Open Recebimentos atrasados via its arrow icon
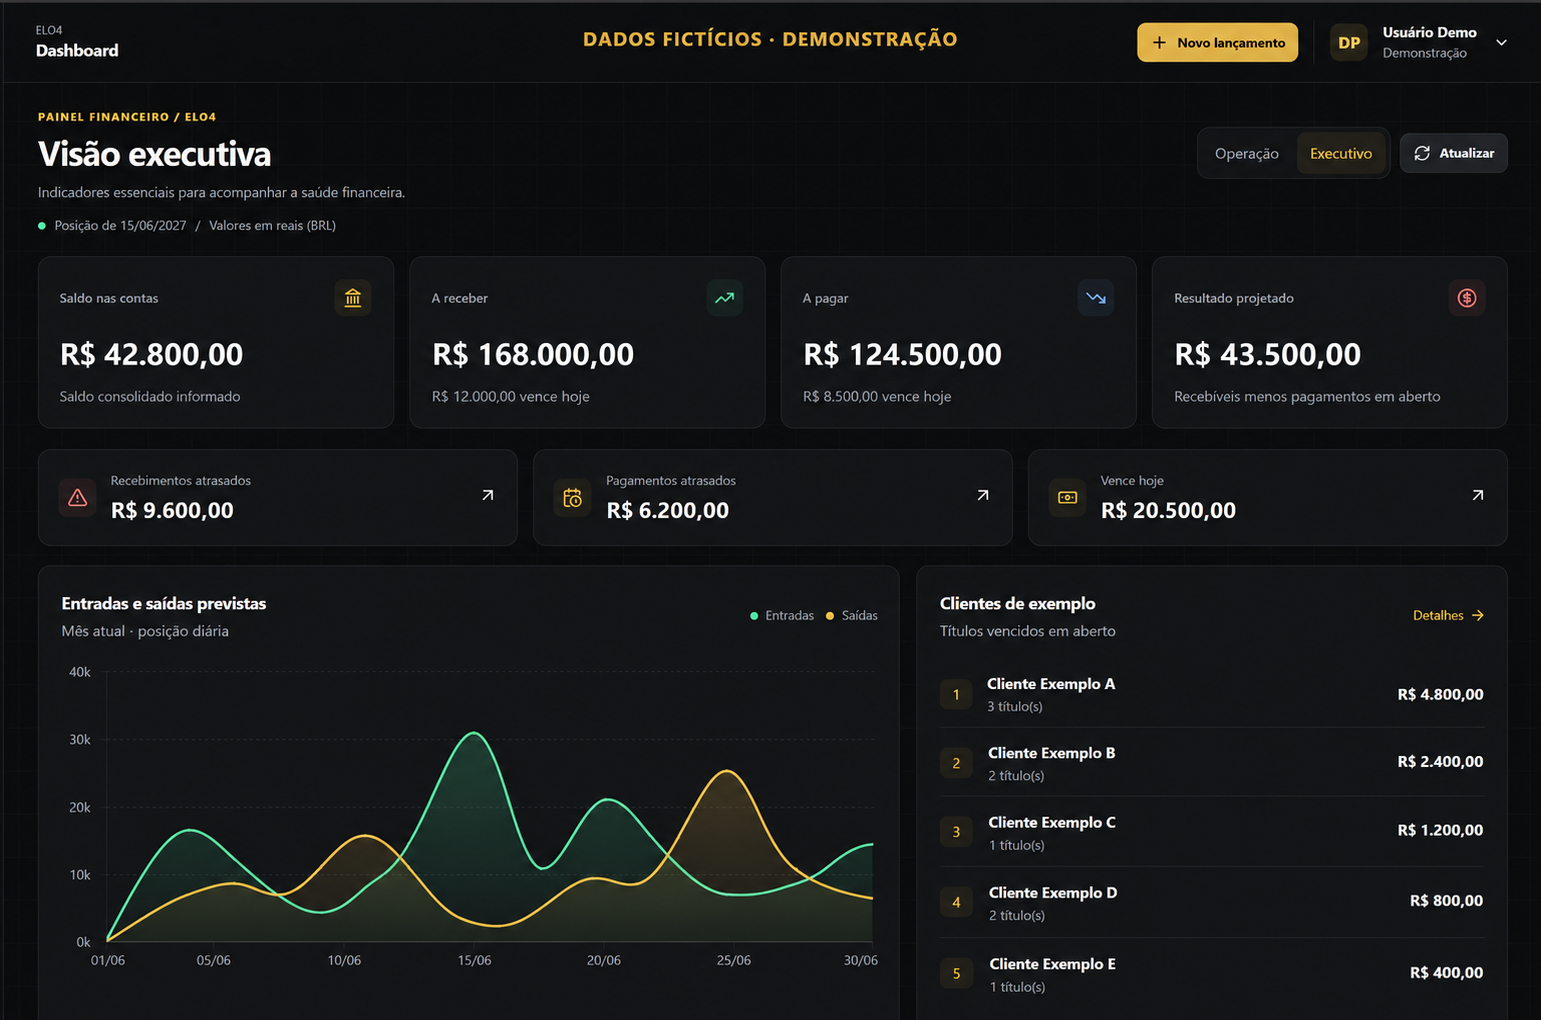 (x=488, y=495)
